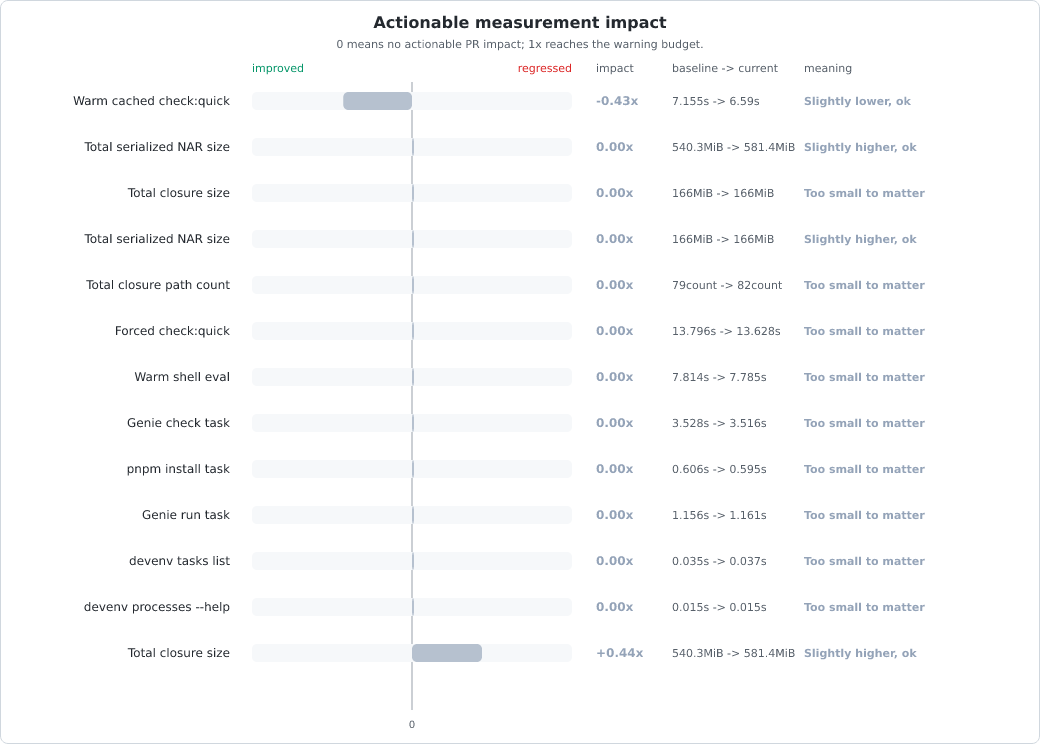Click the "-0.43x" impact value
1040x744 pixels.
point(617,101)
